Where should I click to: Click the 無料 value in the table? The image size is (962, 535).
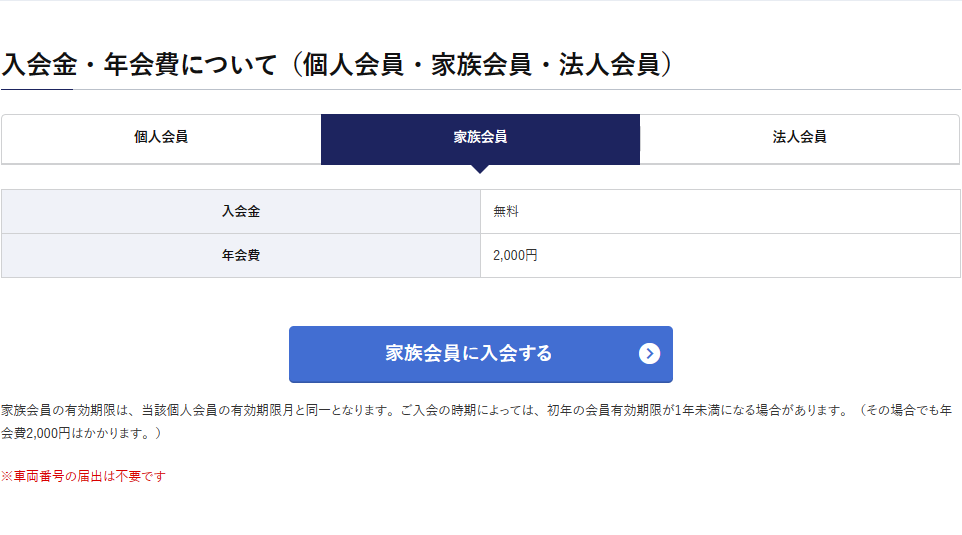pos(506,212)
